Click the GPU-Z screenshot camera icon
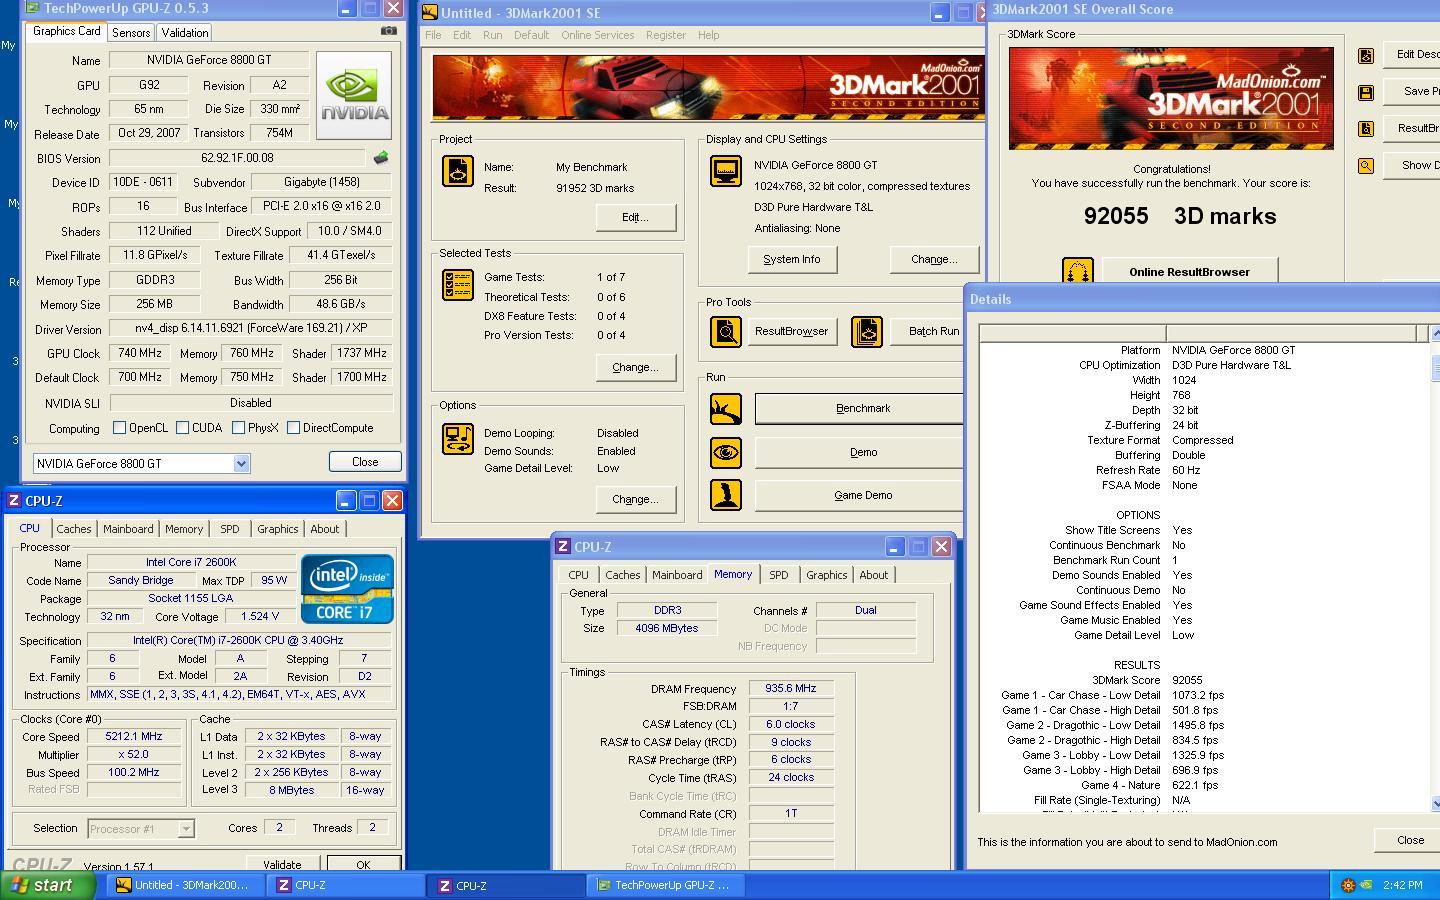This screenshot has height=900, width=1440. tap(389, 31)
